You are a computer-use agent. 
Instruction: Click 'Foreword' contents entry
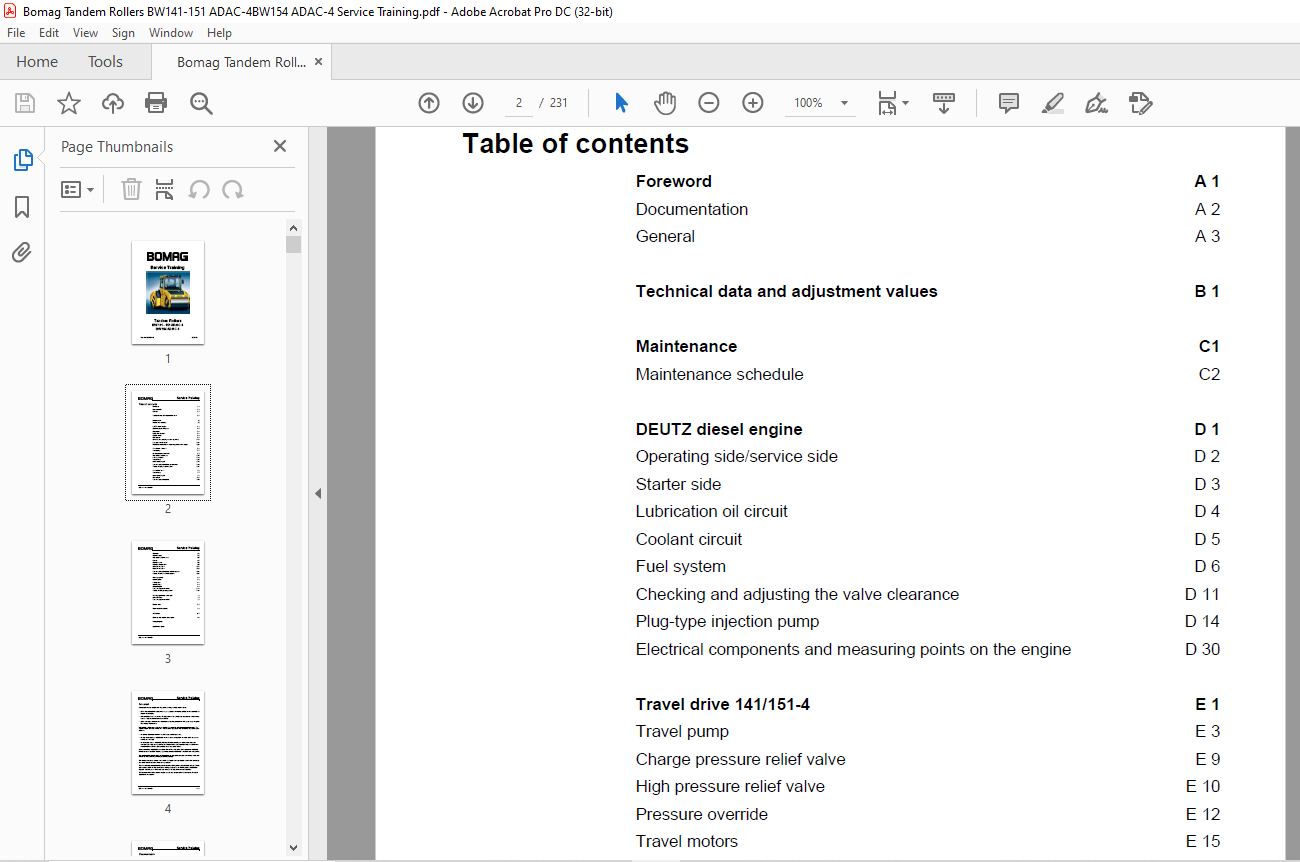coord(674,181)
